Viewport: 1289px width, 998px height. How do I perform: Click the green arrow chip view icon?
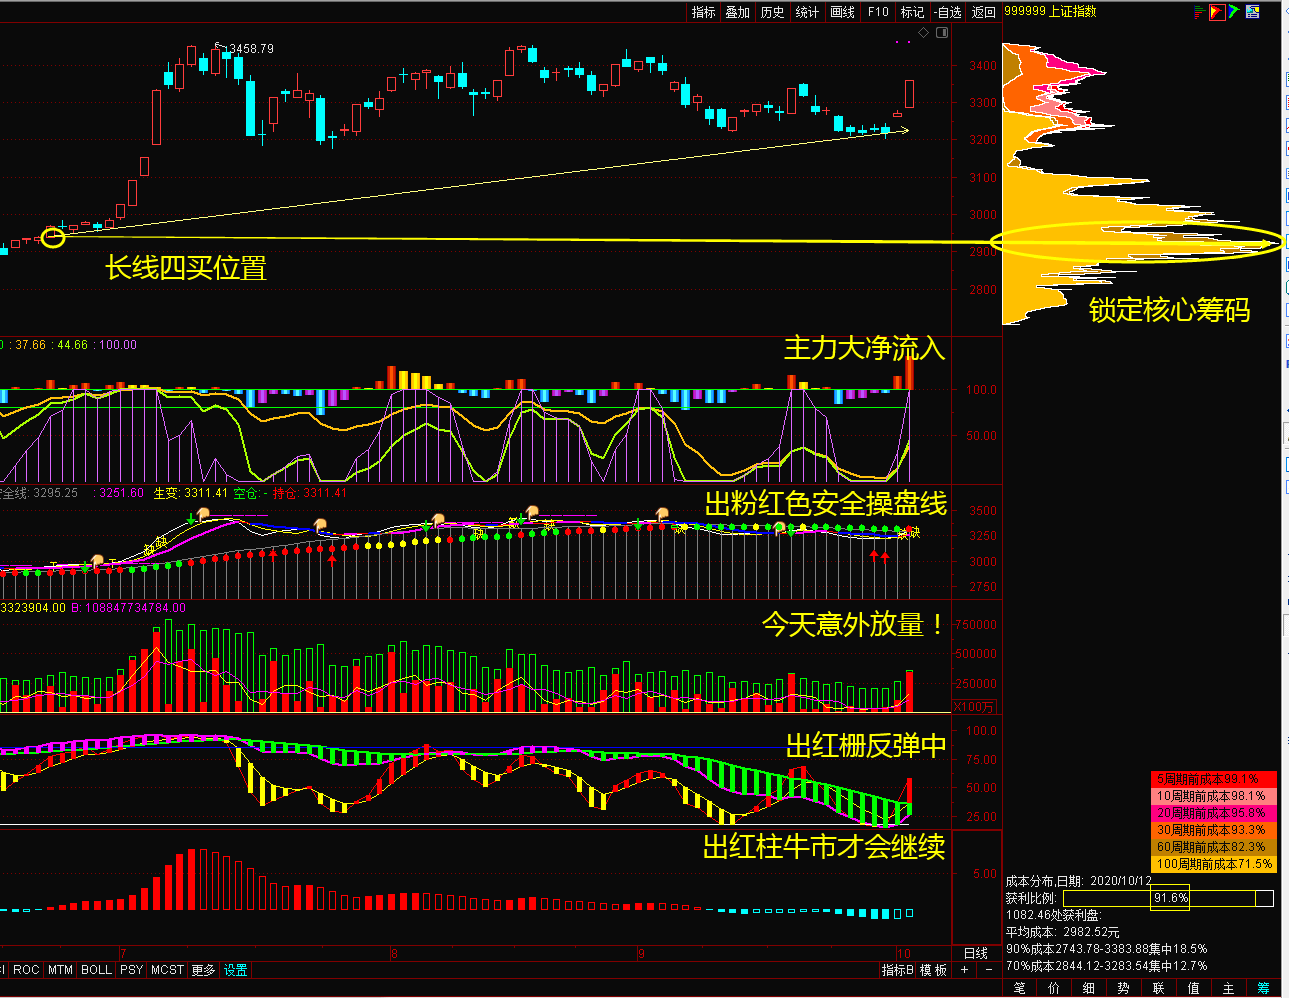[1235, 12]
